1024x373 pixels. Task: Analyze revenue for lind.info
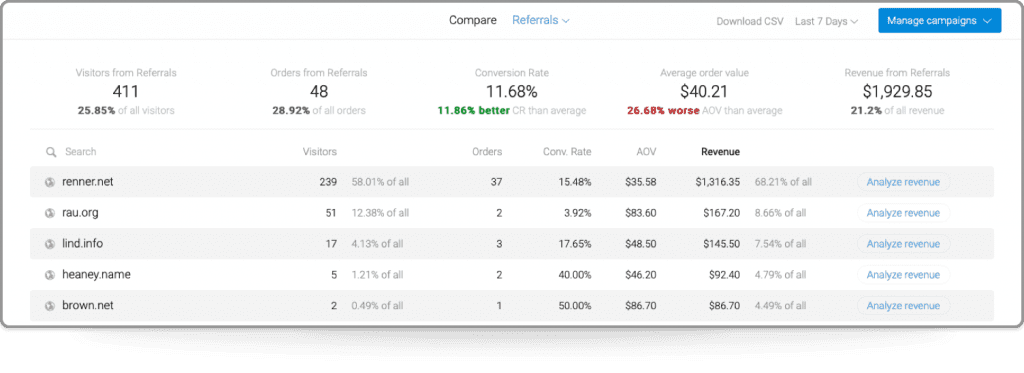[x=903, y=244]
